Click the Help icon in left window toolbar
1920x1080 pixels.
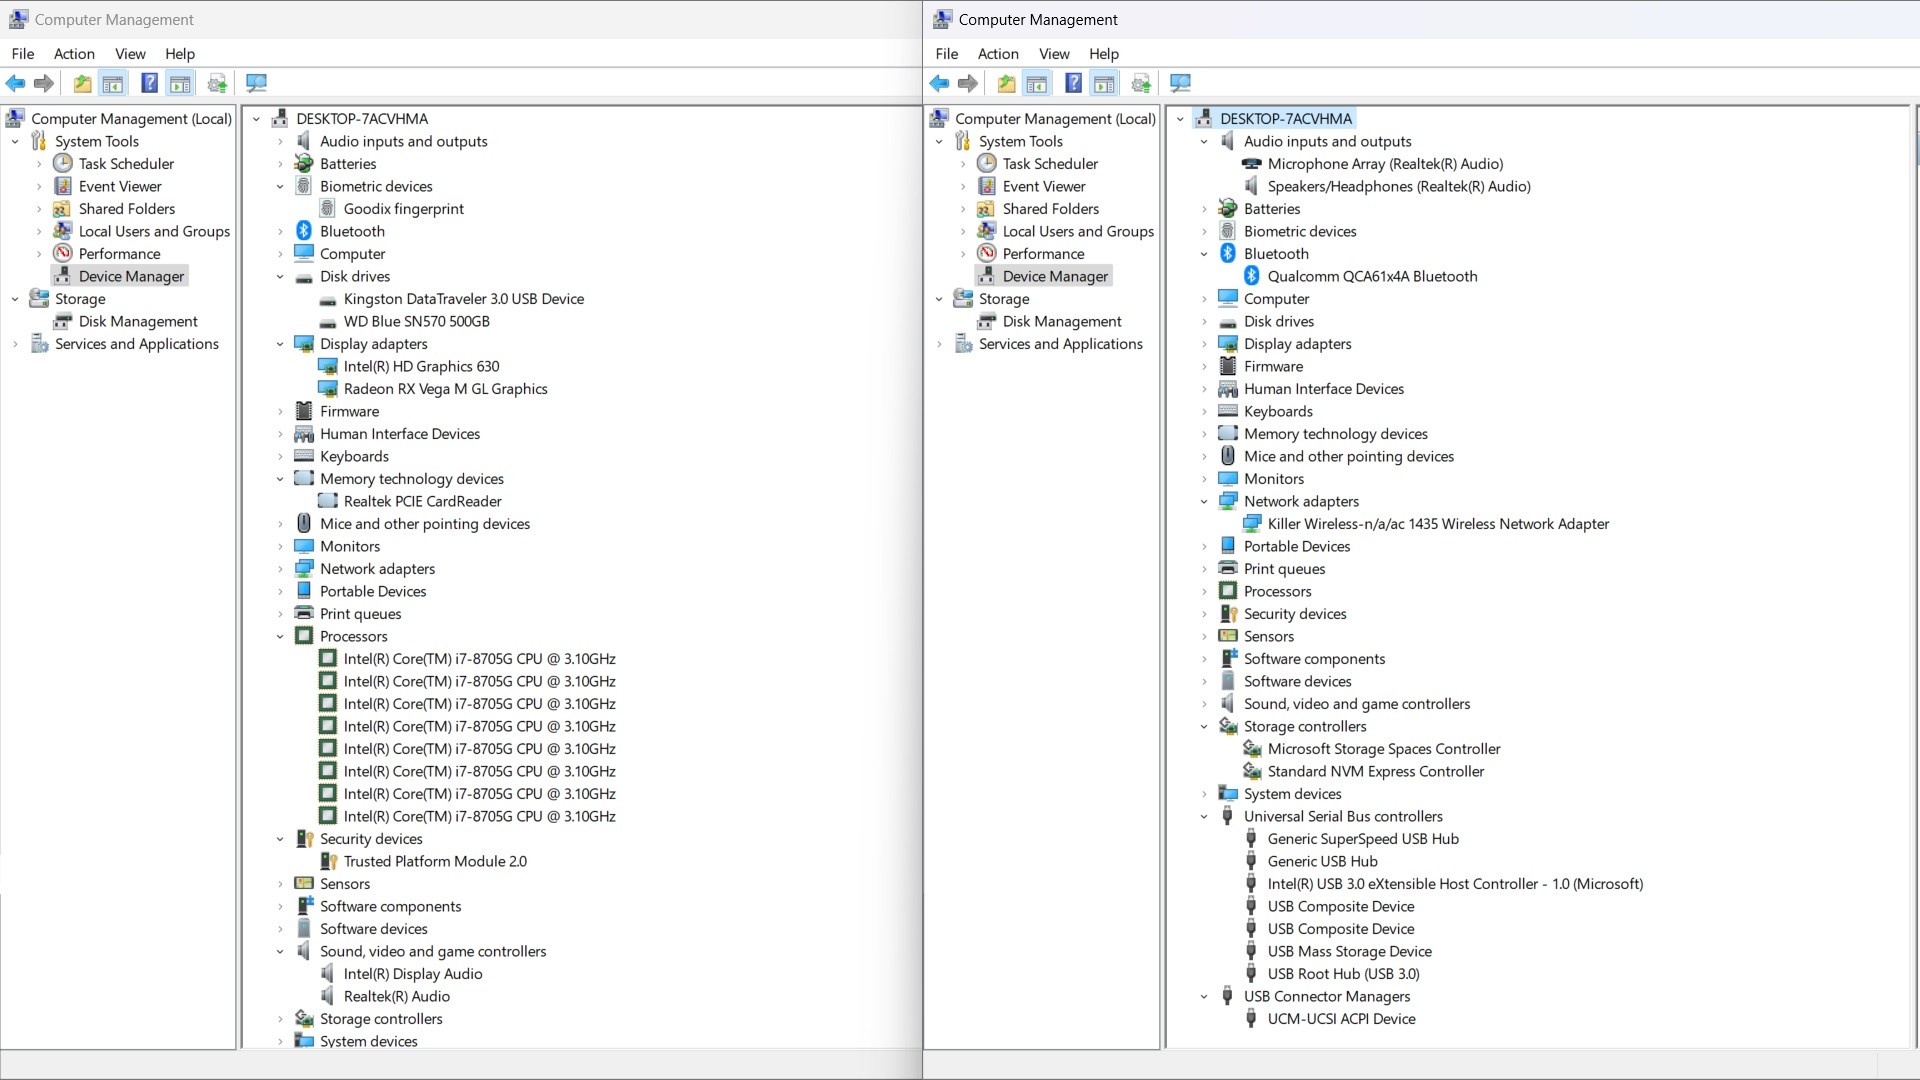149,84
